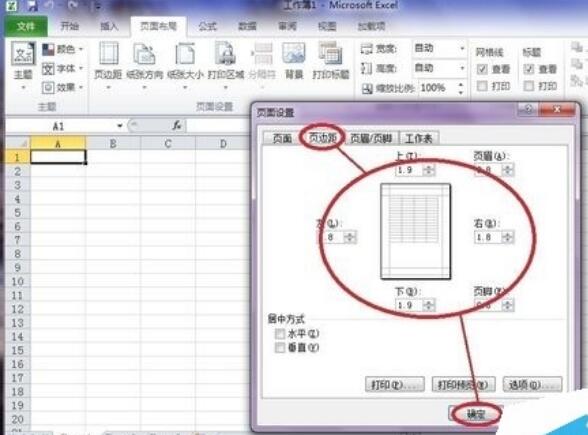Select the 打印区域 print area icon
The image size is (588, 435).
pos(225,61)
